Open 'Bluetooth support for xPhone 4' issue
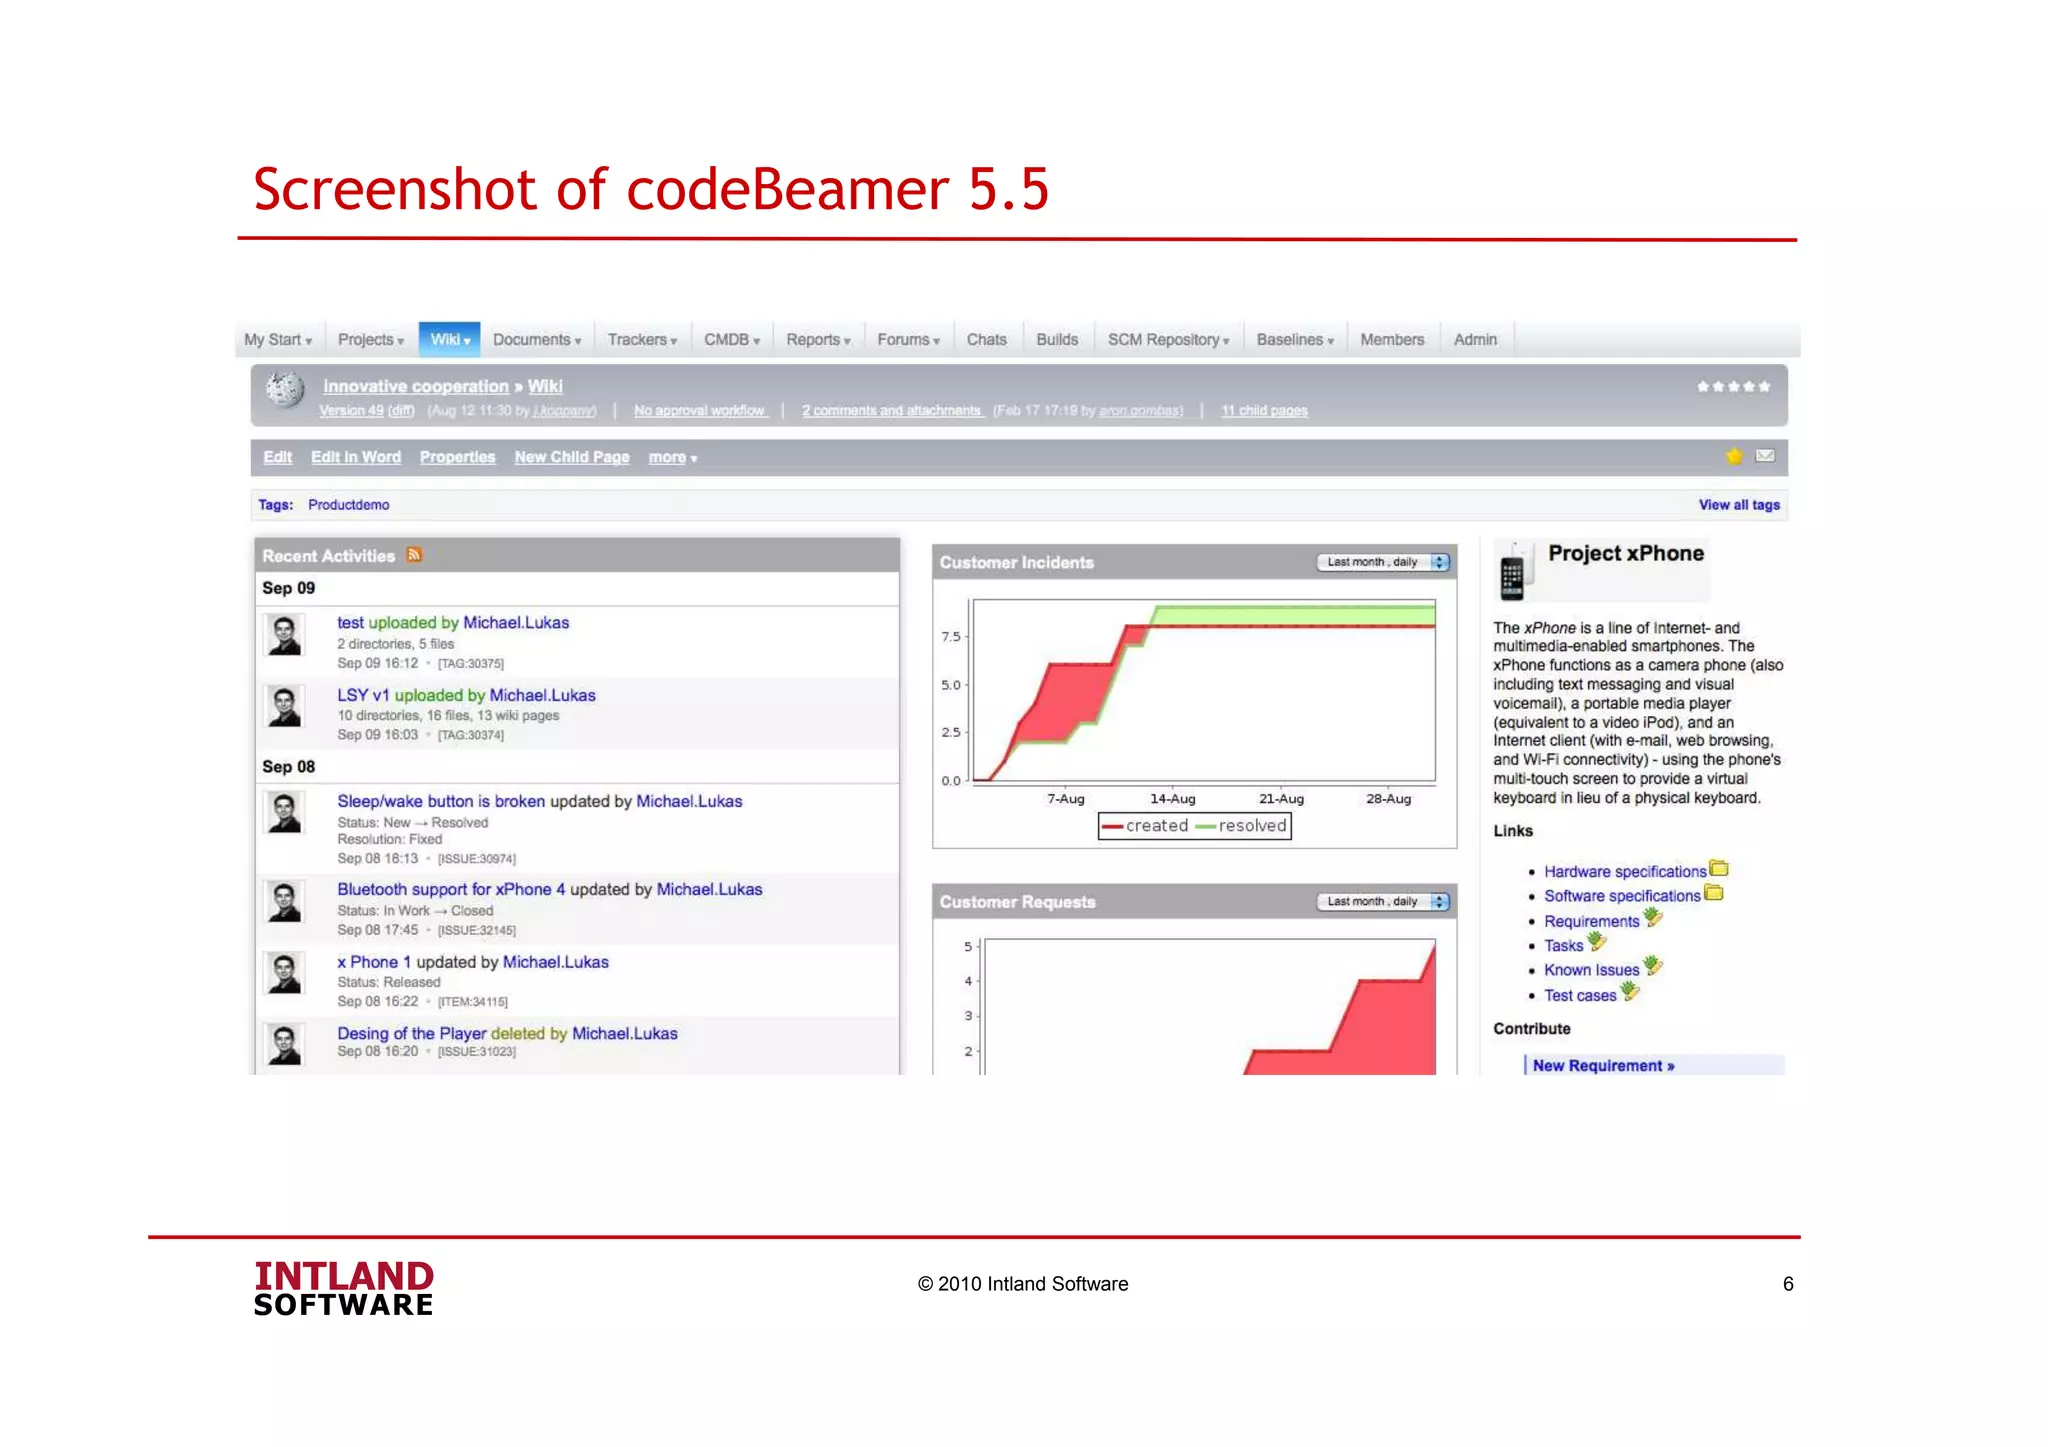The height and width of the screenshot is (1447, 2048). click(x=451, y=889)
